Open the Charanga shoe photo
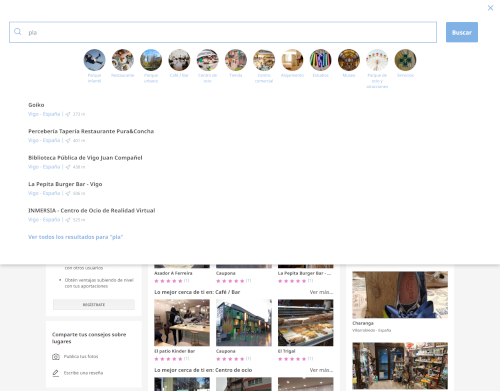Viewport: 500px width, 391px height. [x=400, y=295]
